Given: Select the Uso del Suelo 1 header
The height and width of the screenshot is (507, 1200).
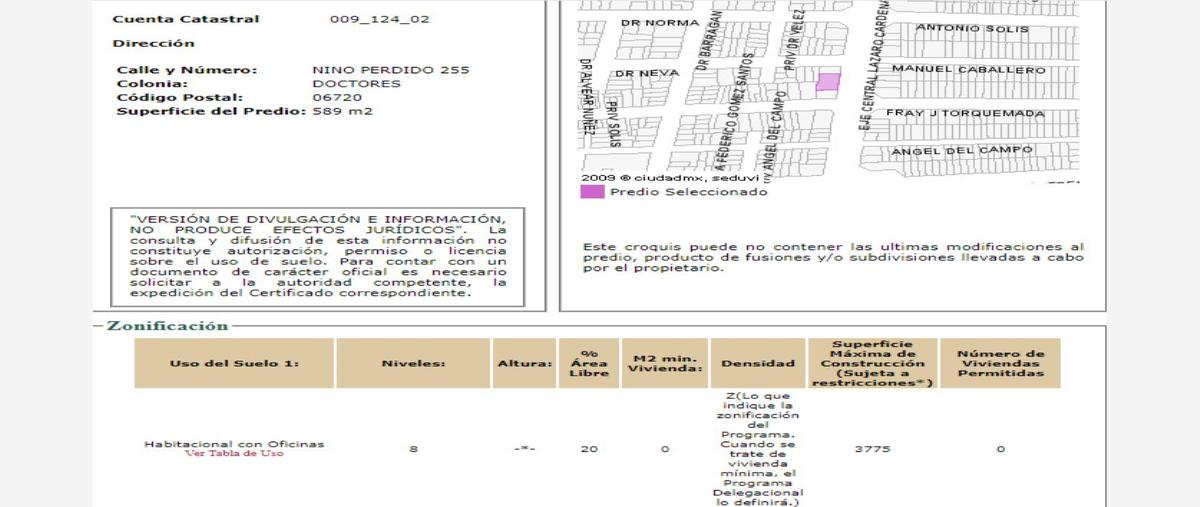Looking at the screenshot, I should [x=234, y=364].
